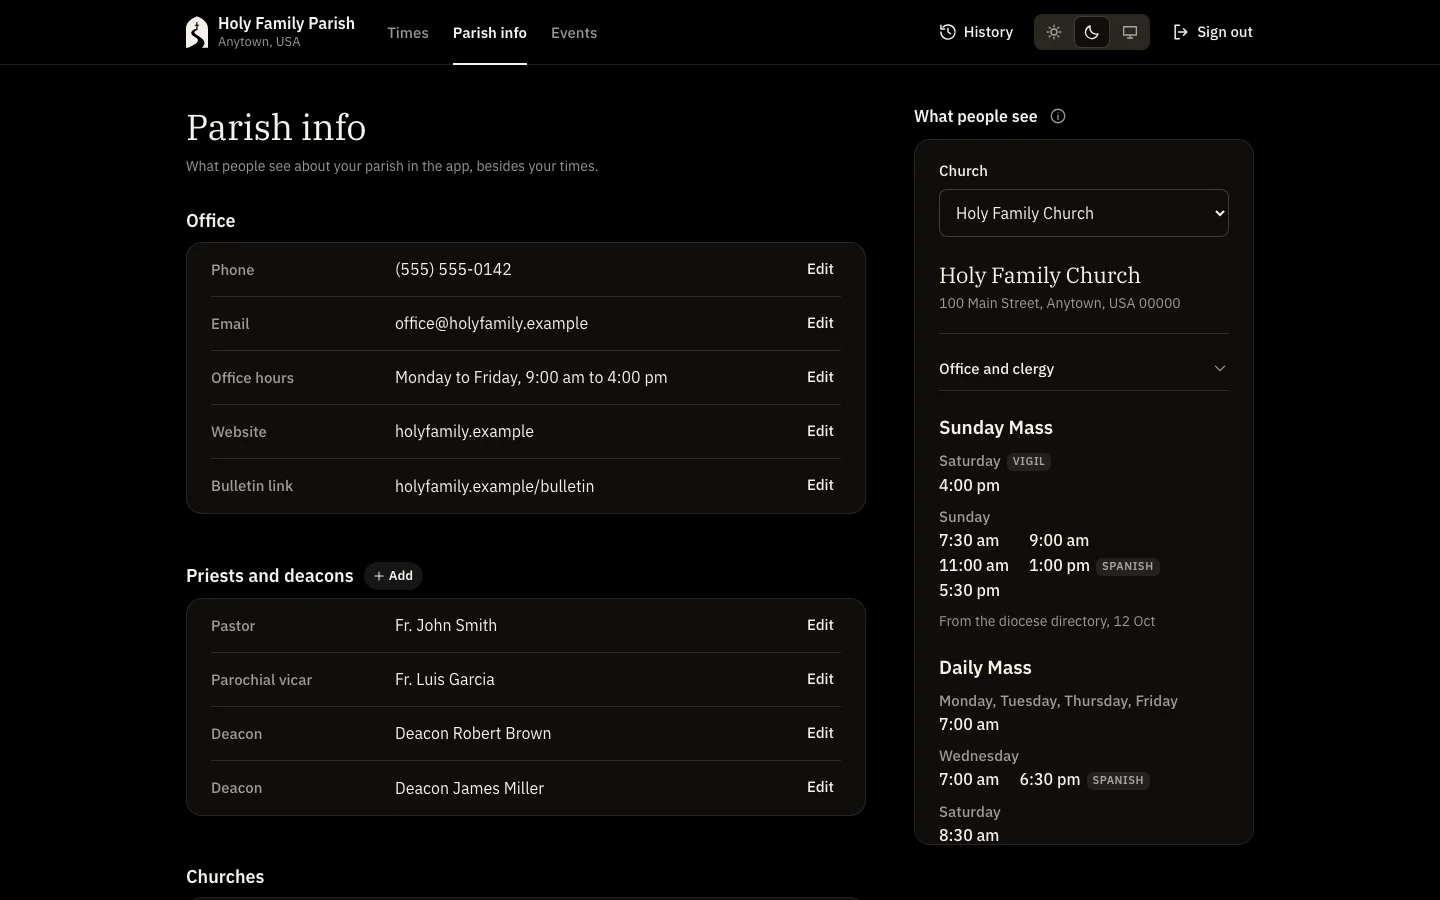Image resolution: width=1440 pixels, height=900 pixels.
Task: Sign out of the account
Action: point(1212,32)
